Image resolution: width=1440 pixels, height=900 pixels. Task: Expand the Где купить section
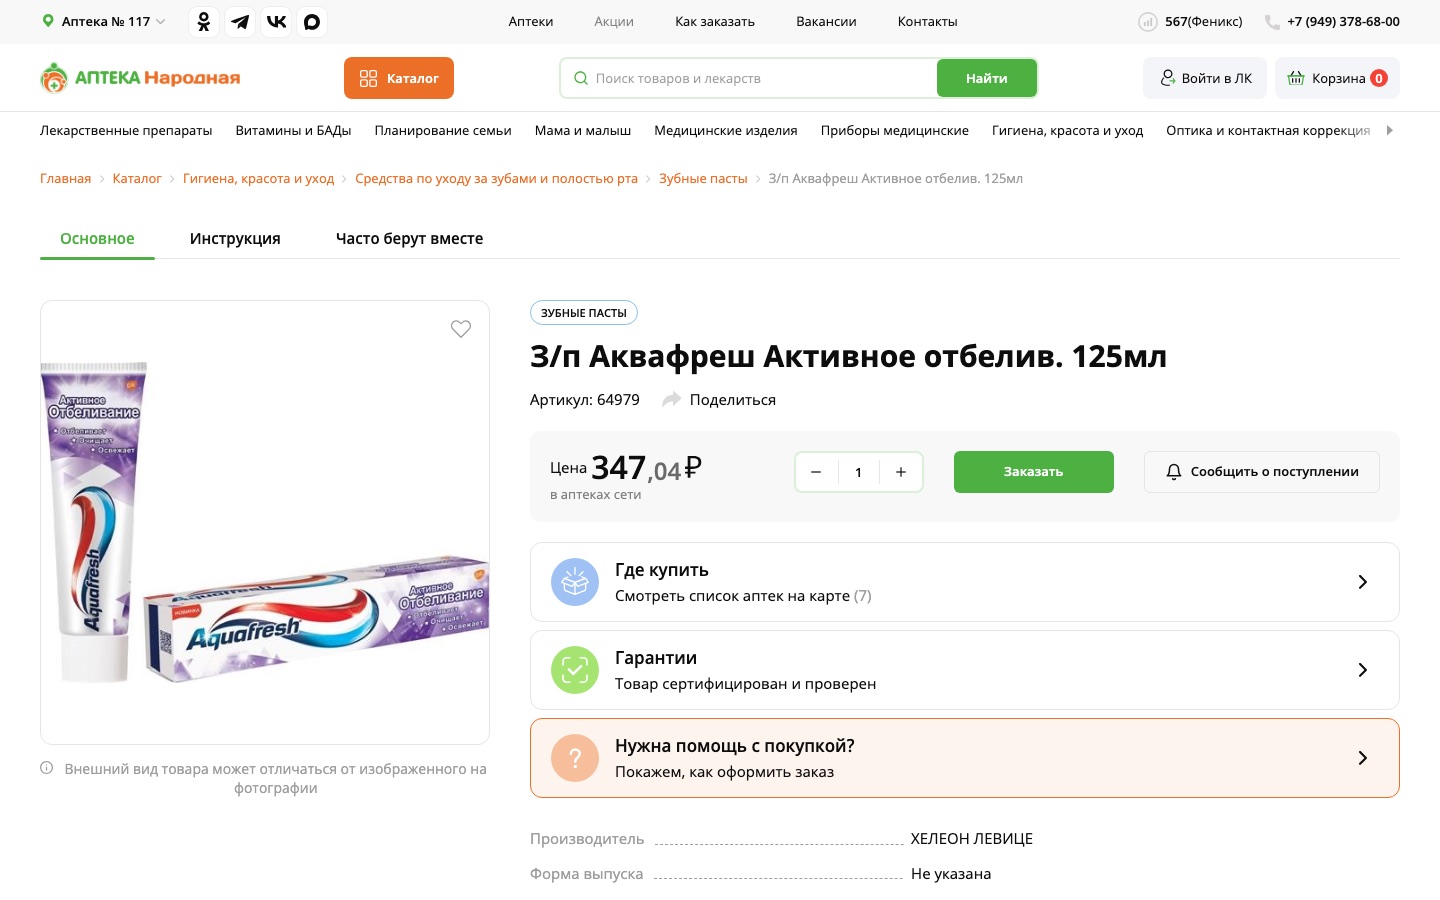965,582
